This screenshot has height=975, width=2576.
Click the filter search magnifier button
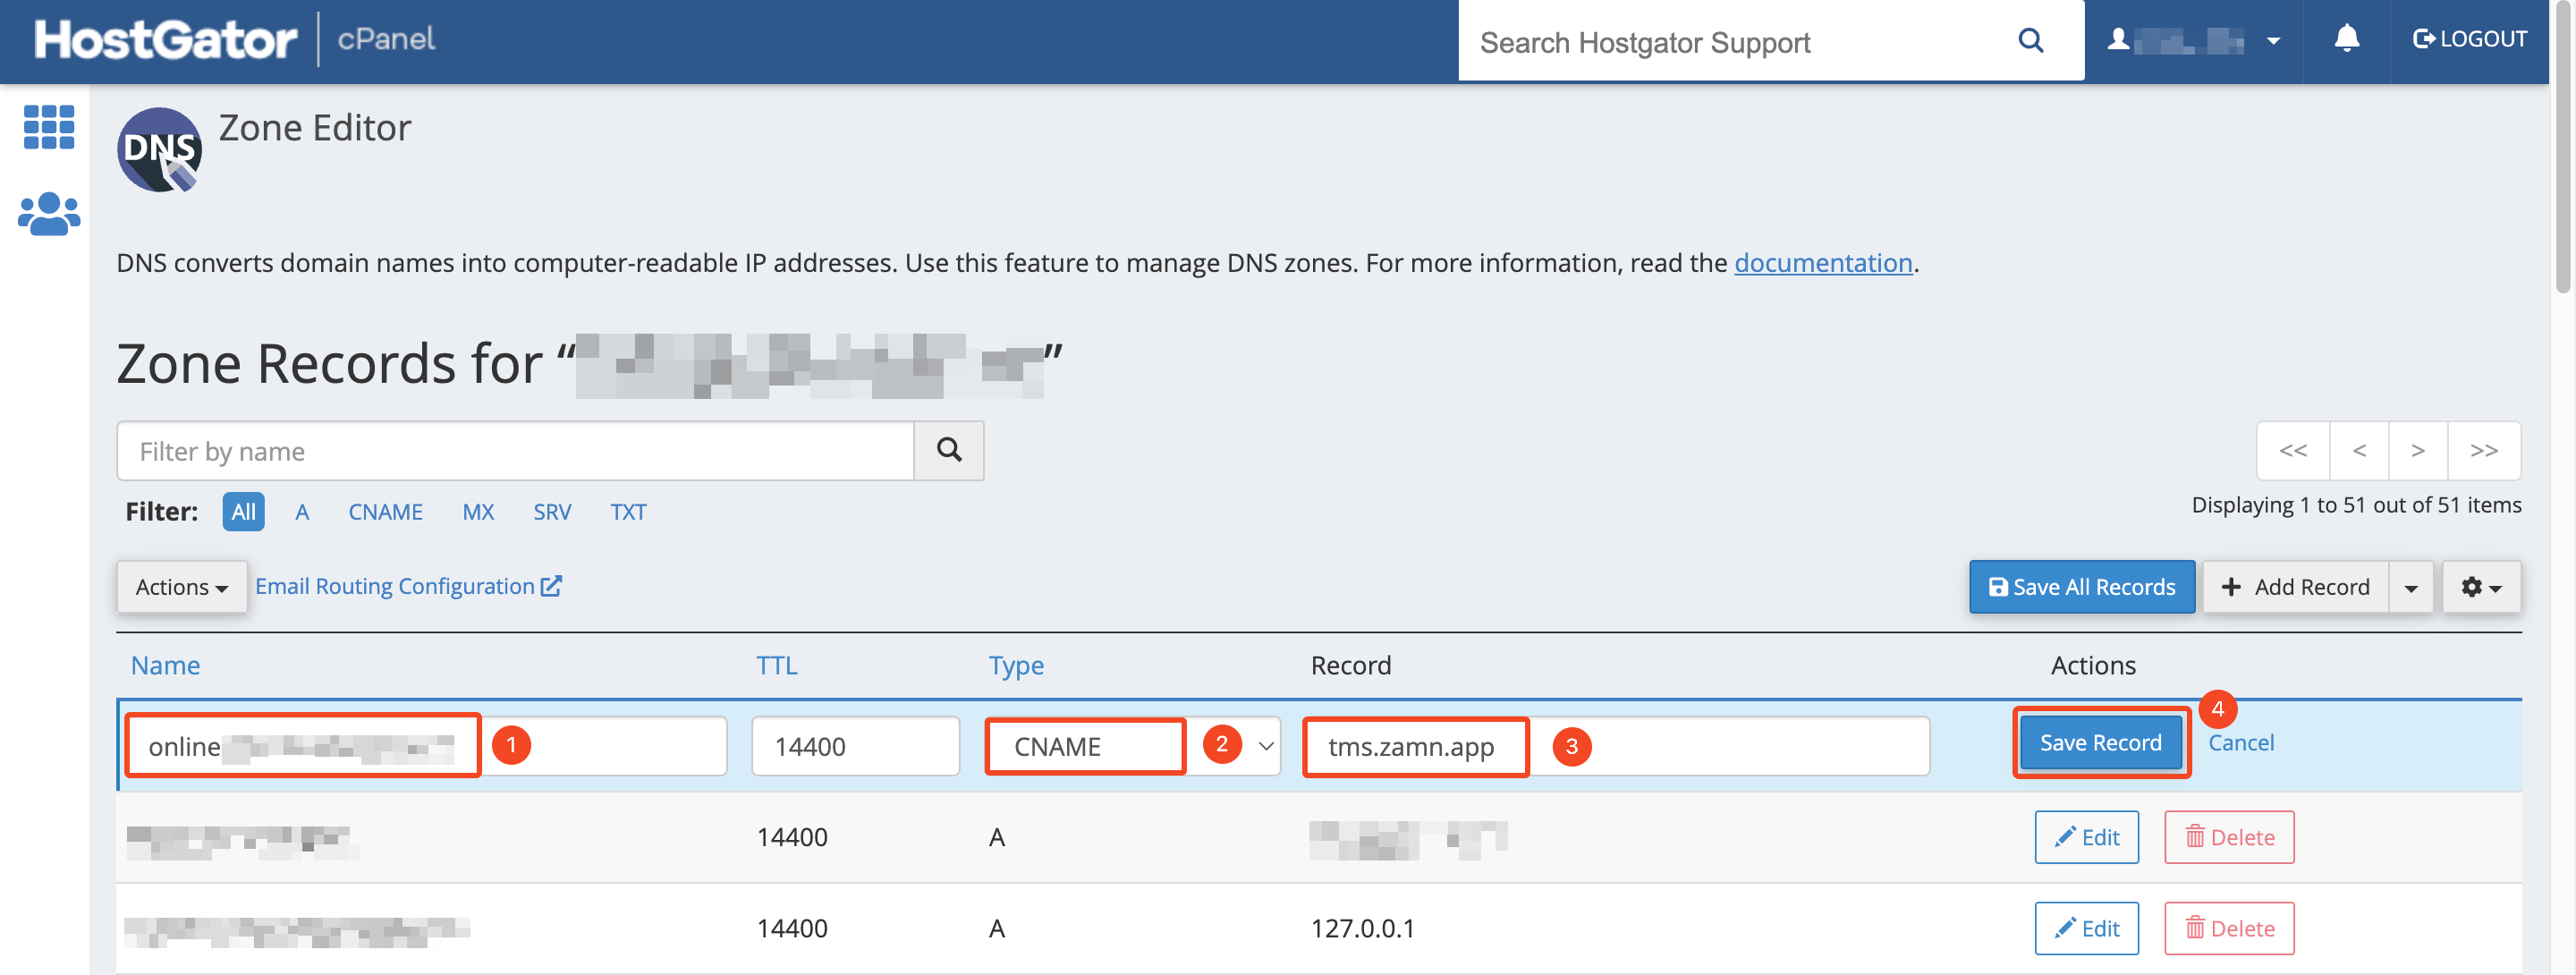[x=949, y=451]
